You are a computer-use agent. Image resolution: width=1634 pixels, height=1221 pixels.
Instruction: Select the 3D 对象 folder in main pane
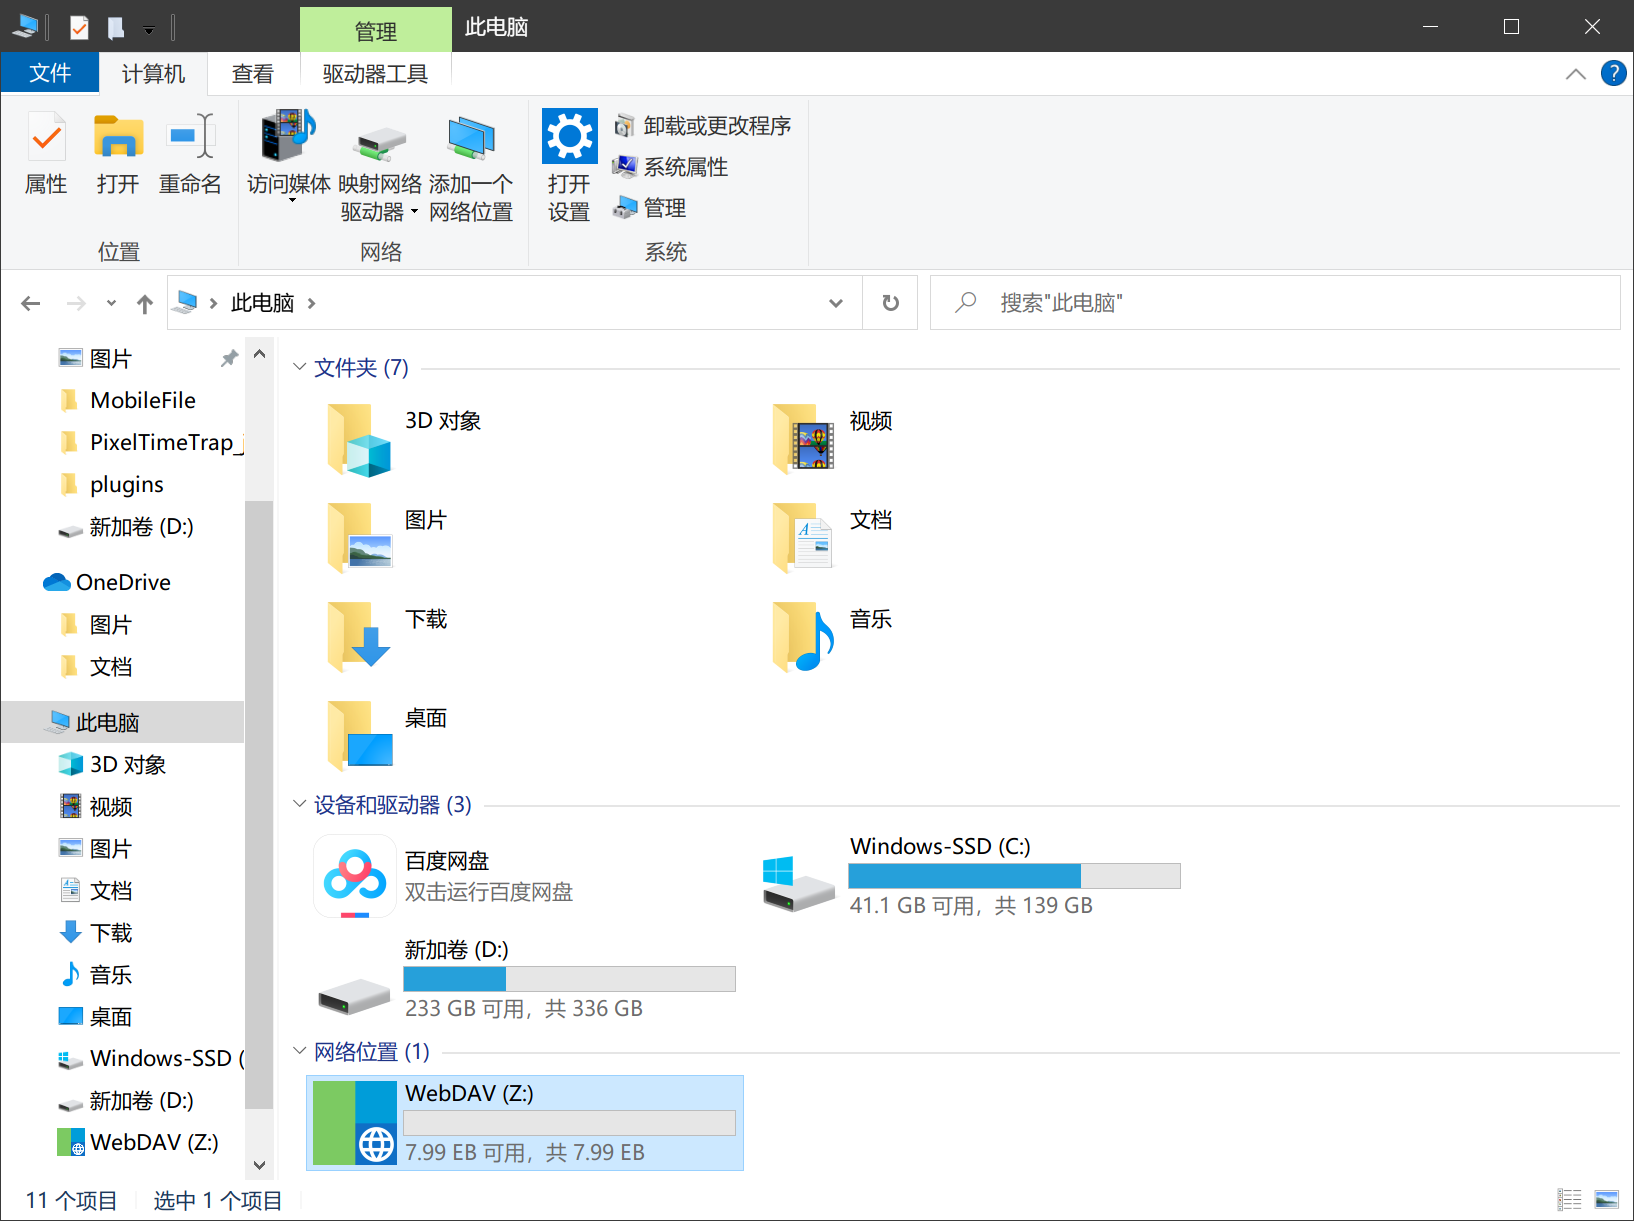[405, 439]
